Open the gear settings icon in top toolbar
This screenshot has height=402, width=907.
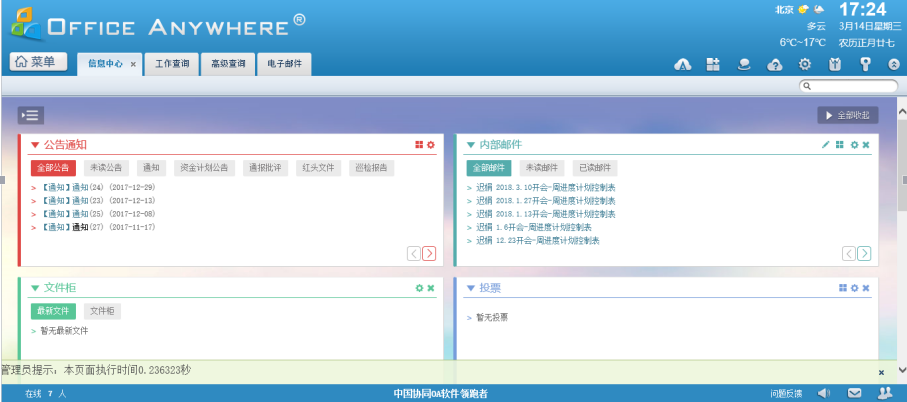click(804, 64)
